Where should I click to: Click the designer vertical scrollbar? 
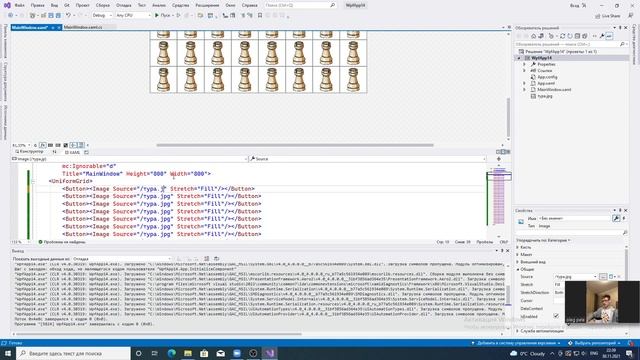coord(508,118)
